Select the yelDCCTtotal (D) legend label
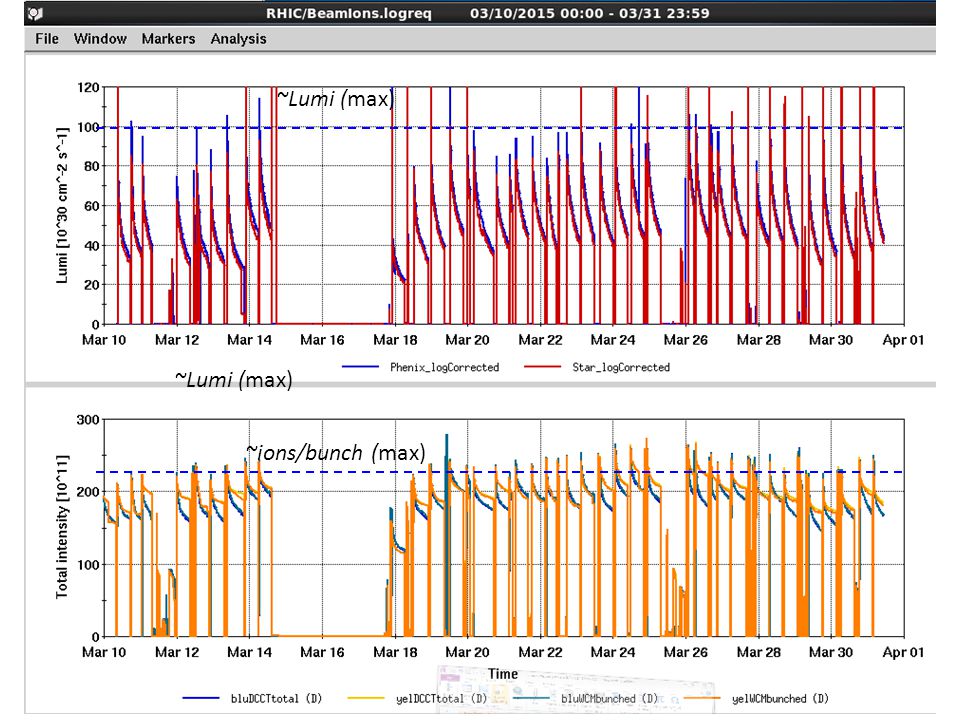Image resolution: width=960 pixels, height=720 pixels. (441, 699)
